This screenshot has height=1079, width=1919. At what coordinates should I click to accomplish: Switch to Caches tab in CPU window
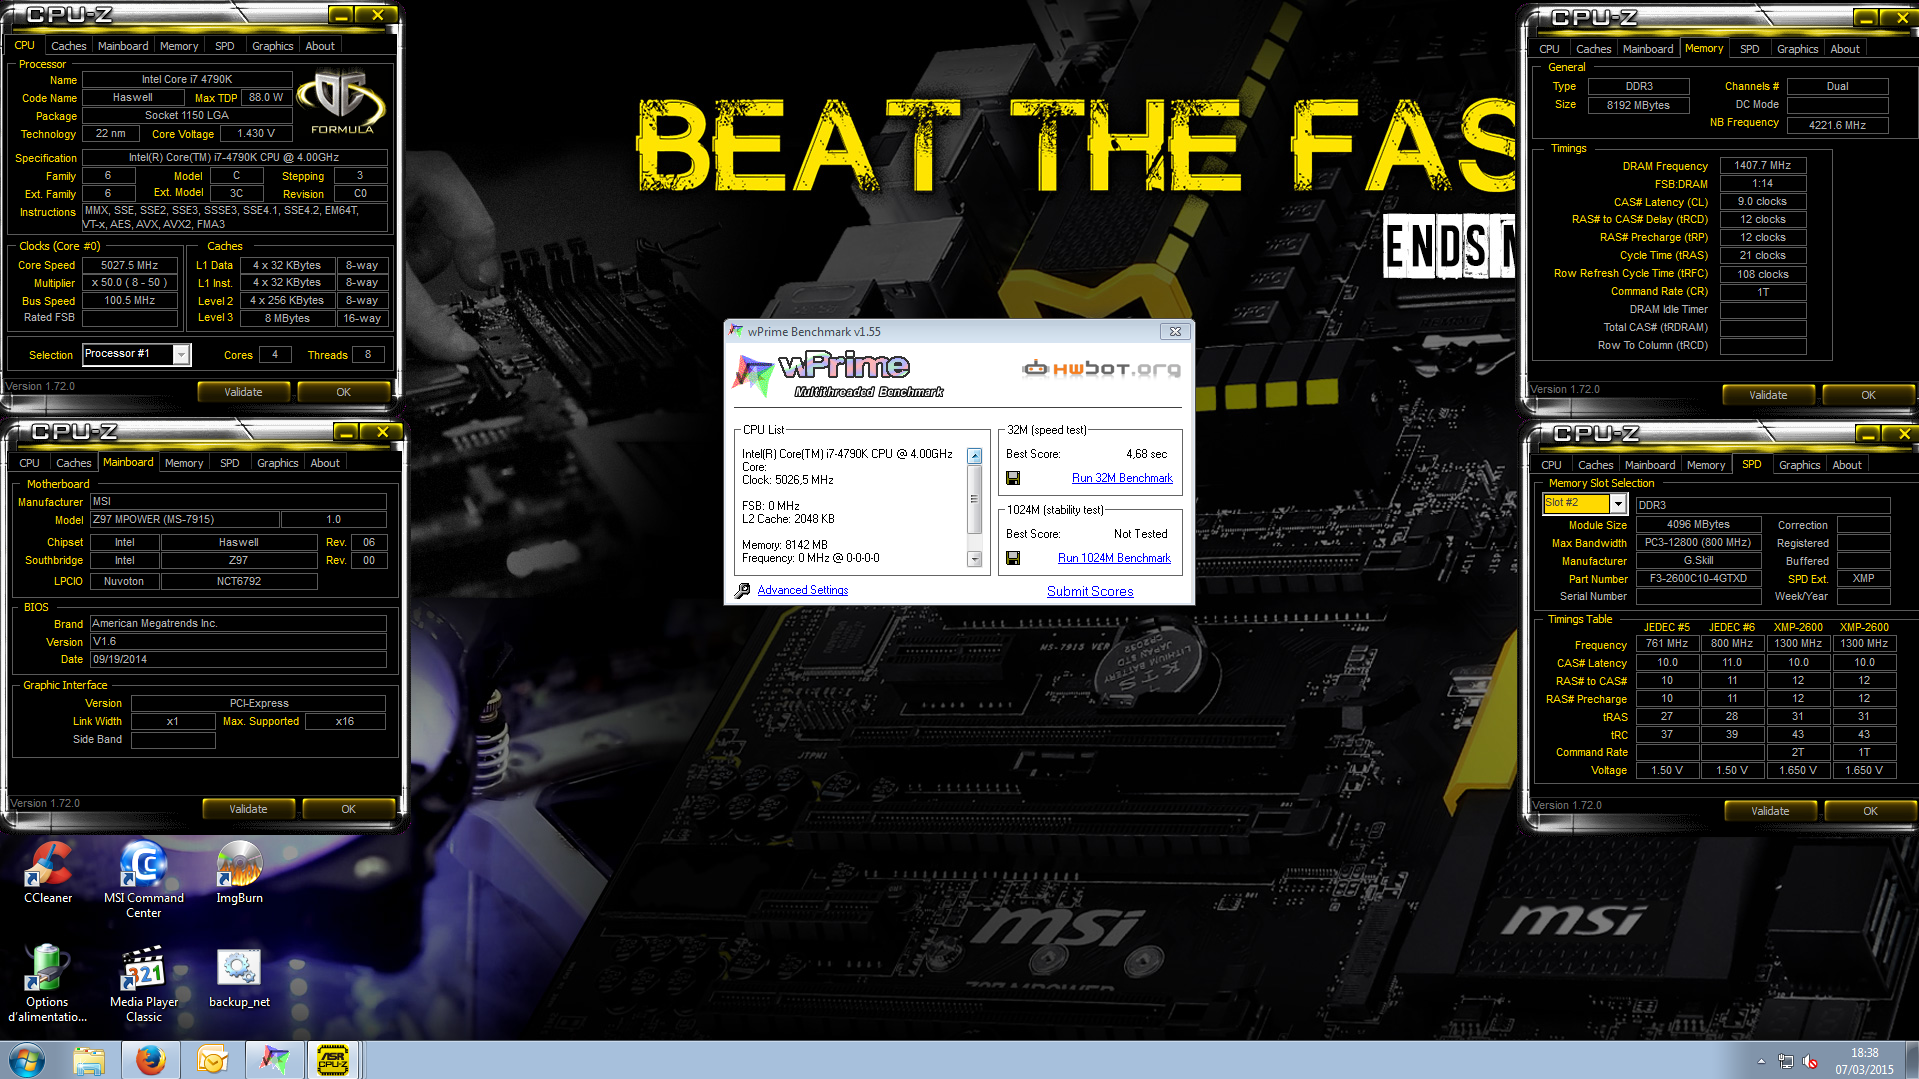point(68,46)
